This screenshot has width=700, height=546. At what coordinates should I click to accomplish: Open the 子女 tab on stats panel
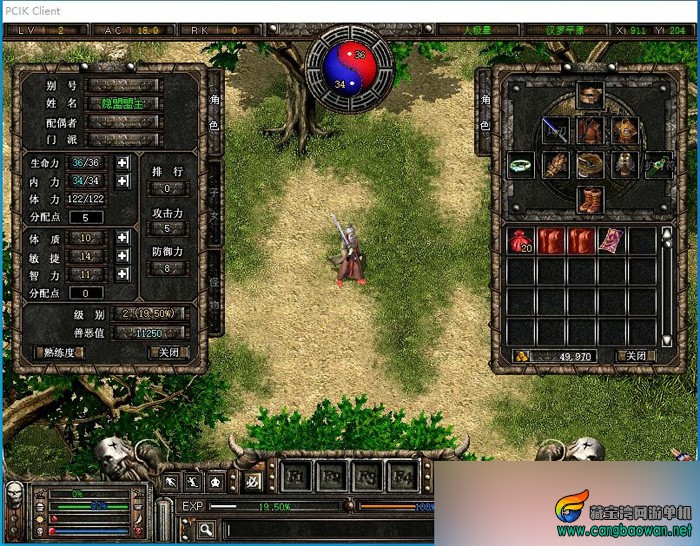coord(215,204)
